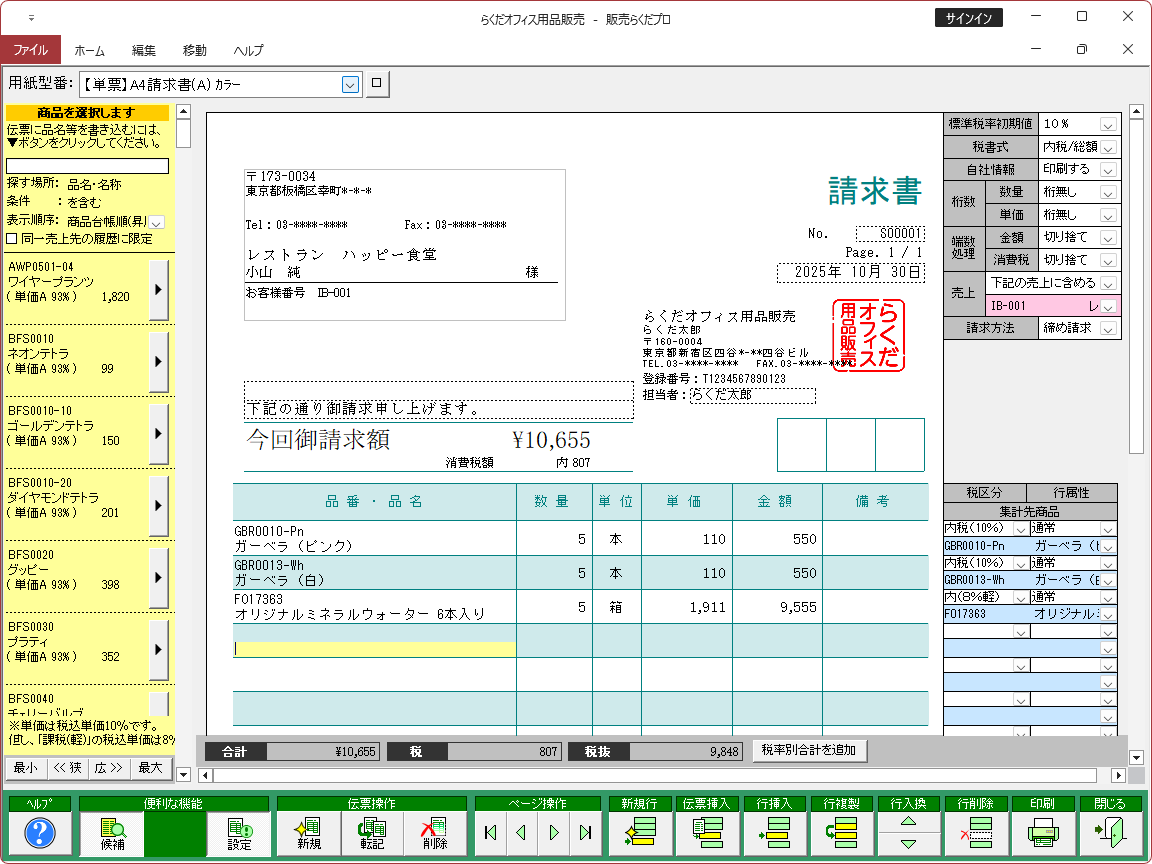Expand the 表示順序 sort order dropdown
Viewport: 1152px width, 864px height.
click(157, 221)
